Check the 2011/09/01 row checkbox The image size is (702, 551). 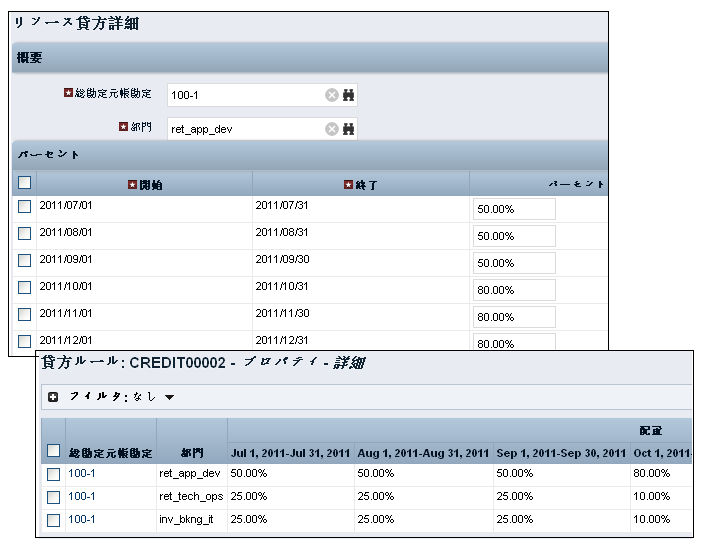pyautogui.click(x=24, y=260)
